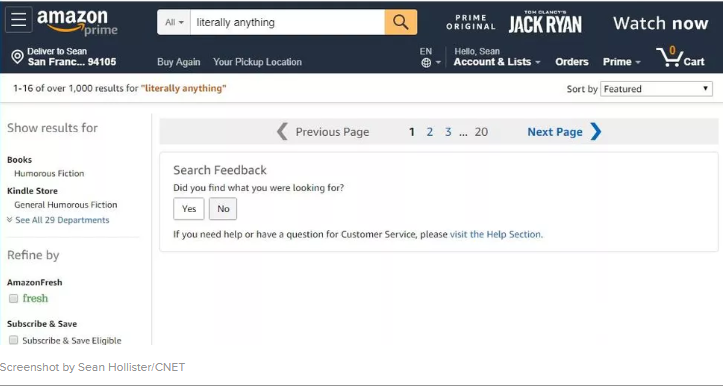Check Subscribe & Save Eligible checkbox

click(13, 340)
